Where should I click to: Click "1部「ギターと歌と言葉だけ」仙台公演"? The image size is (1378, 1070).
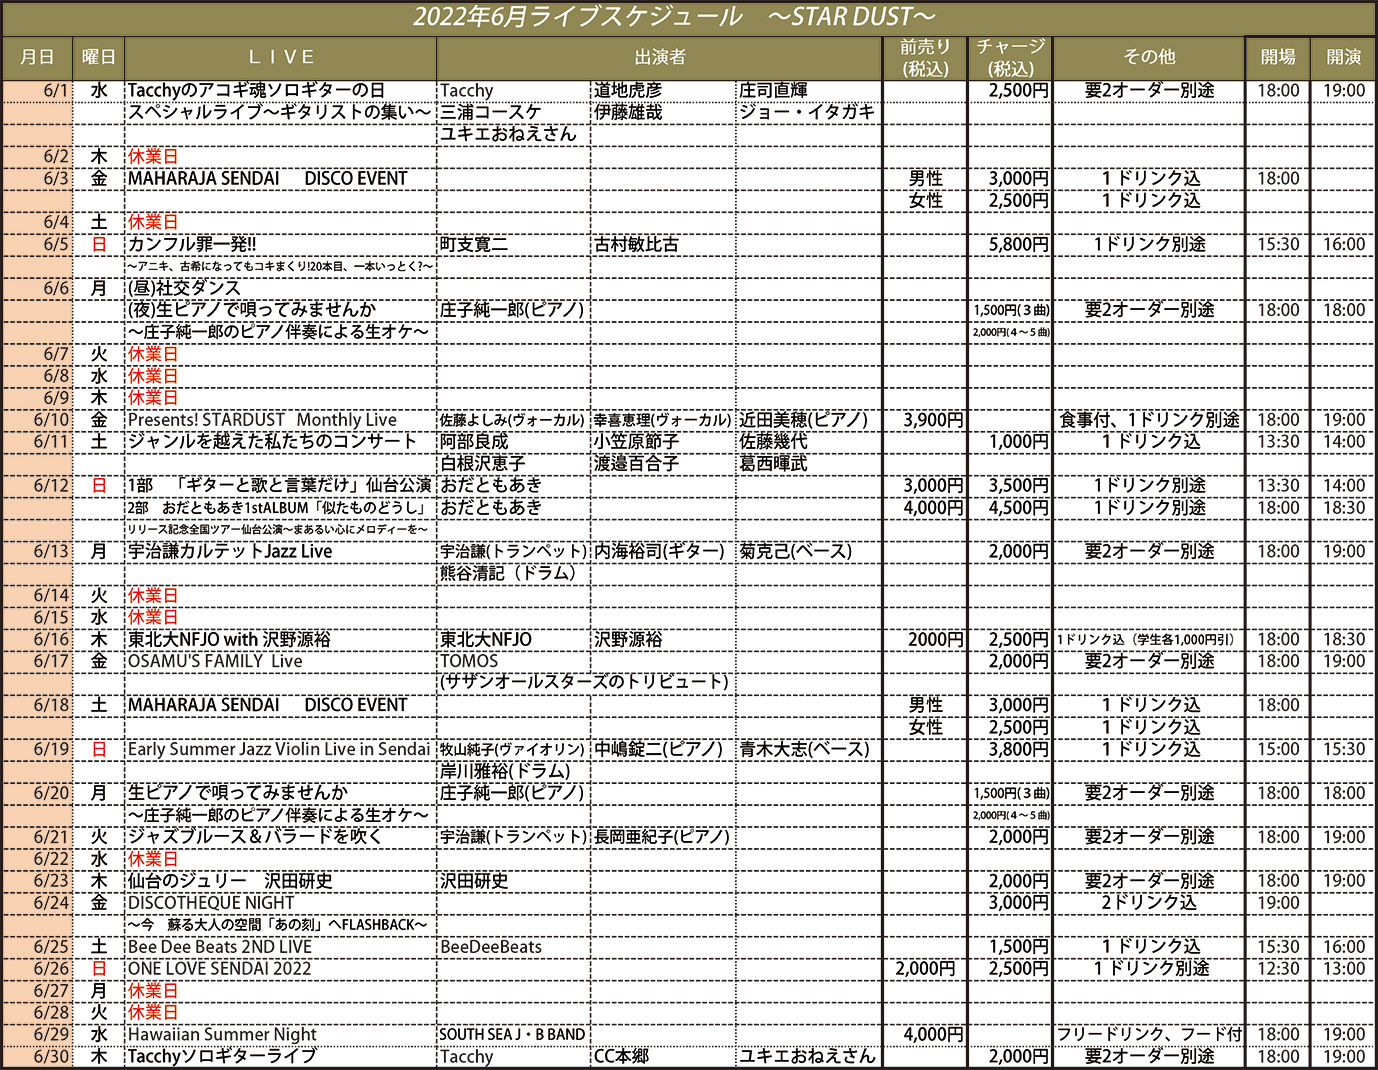point(280,485)
